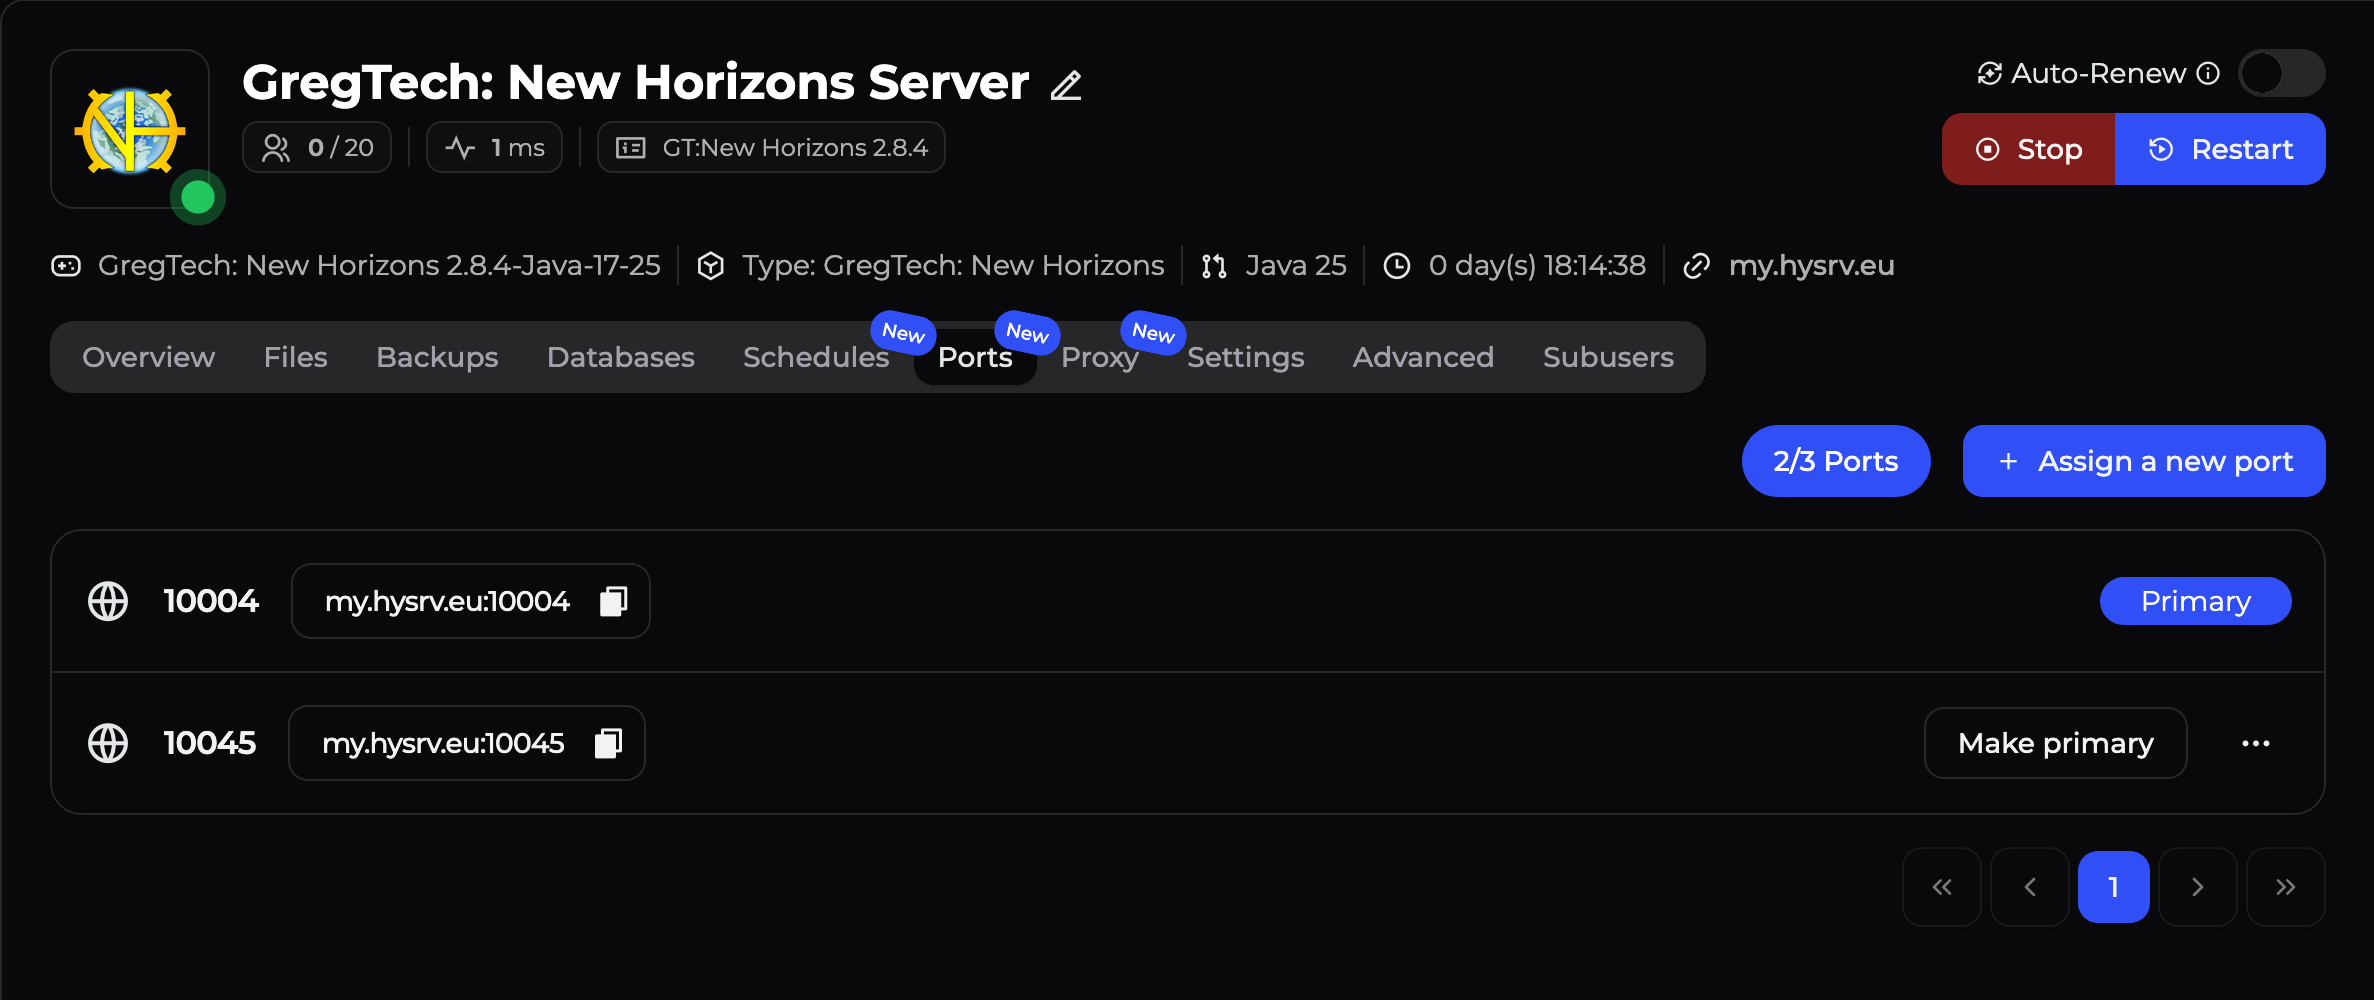Assign a new port
Viewport: 2374px width, 1000px height.
pos(2142,461)
